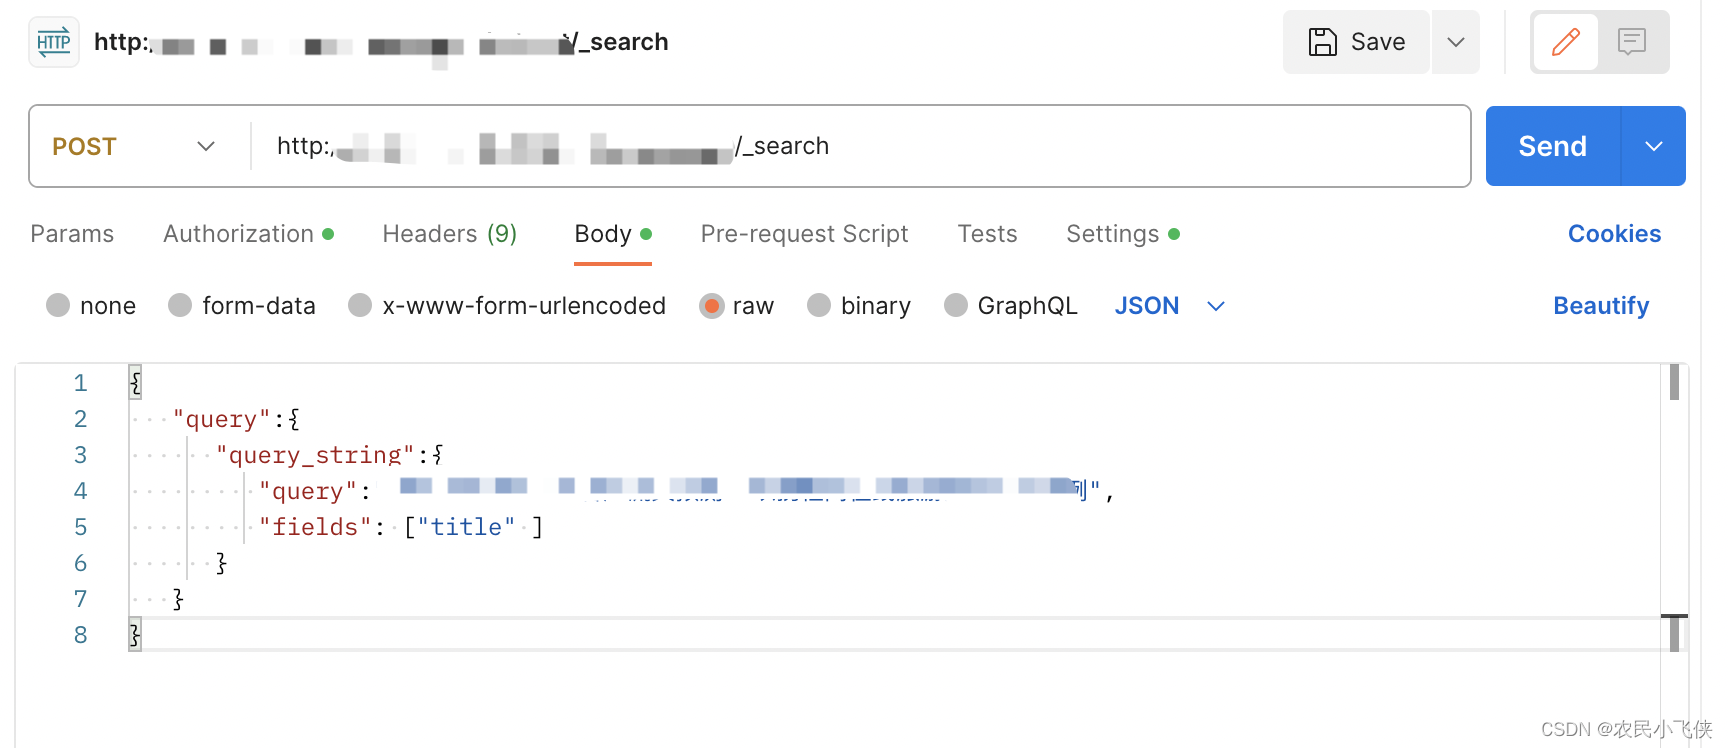Open the Pre-request Script tab
The width and height of the screenshot is (1728, 748).
(x=804, y=233)
